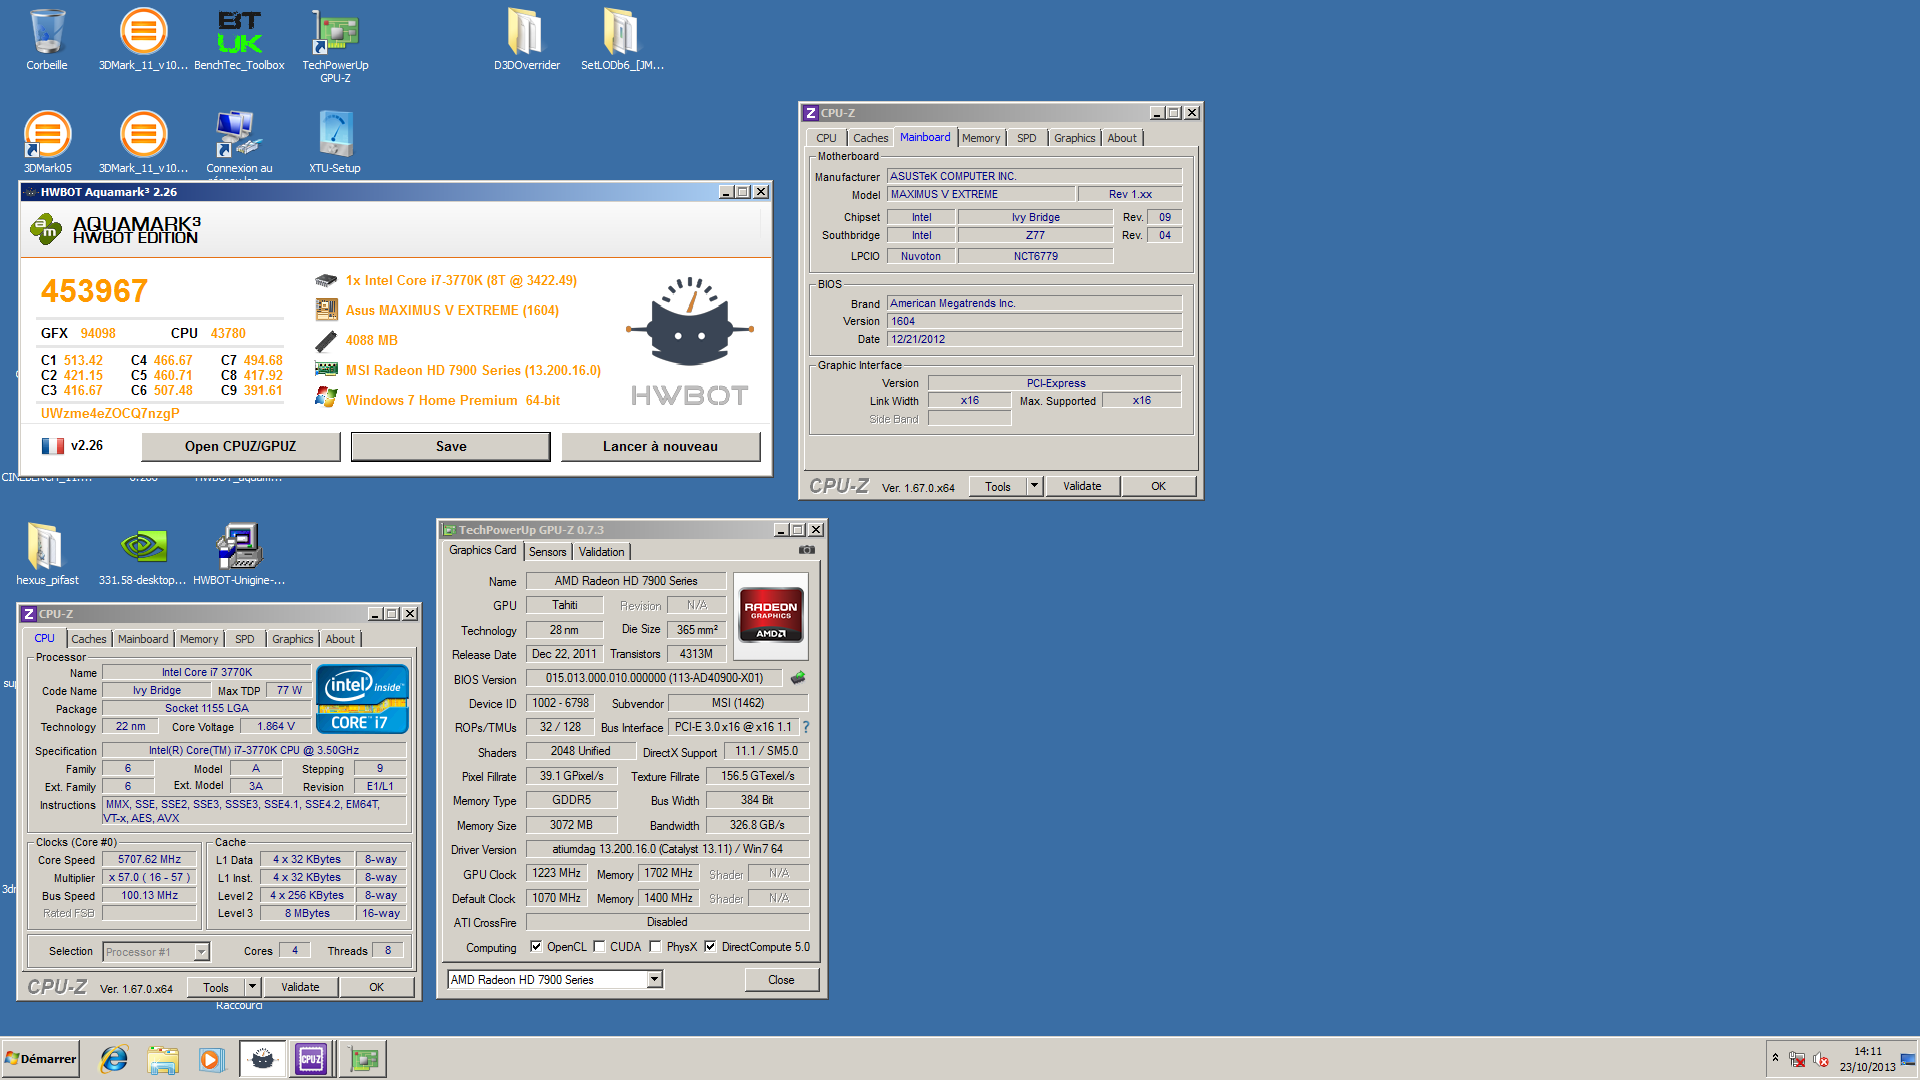Click the Intel Core i7 logo
Image resolution: width=1920 pixels, height=1080 pixels.
[362, 699]
